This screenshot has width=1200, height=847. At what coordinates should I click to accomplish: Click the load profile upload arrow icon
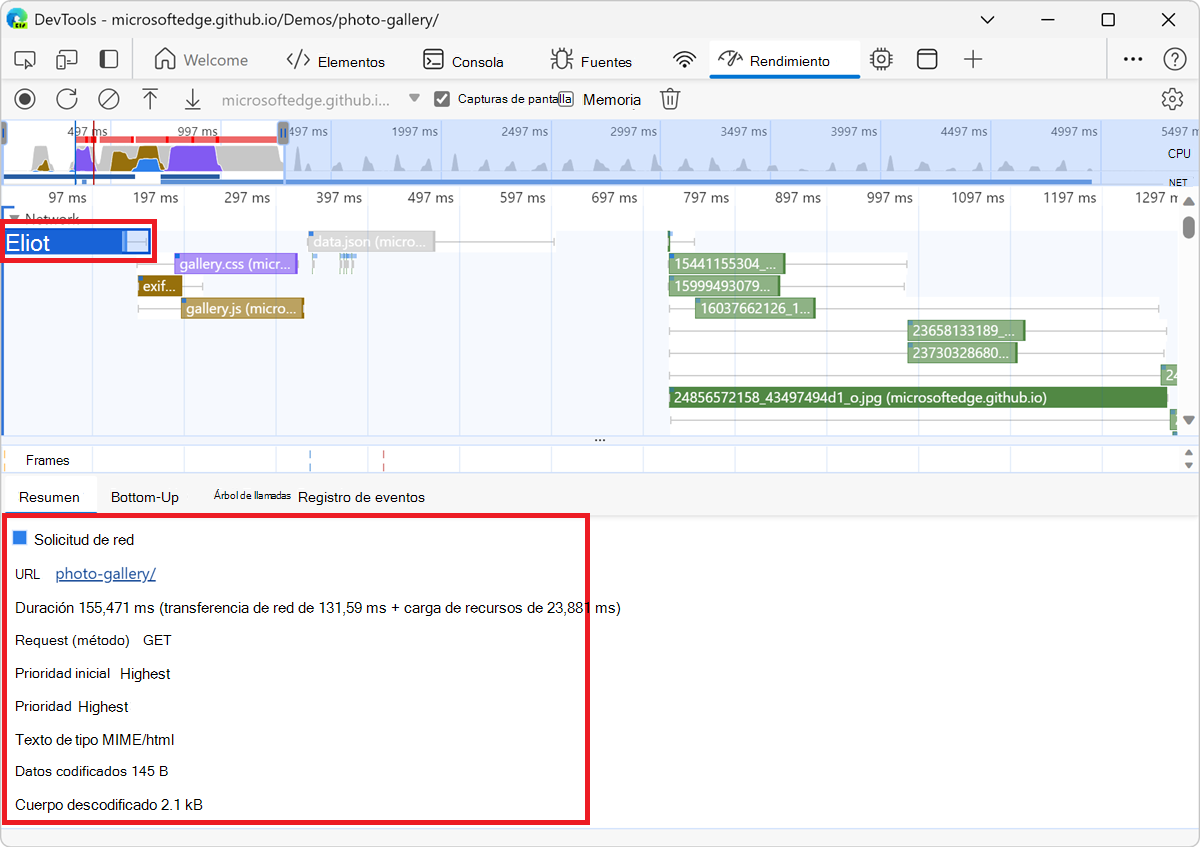[x=150, y=99]
